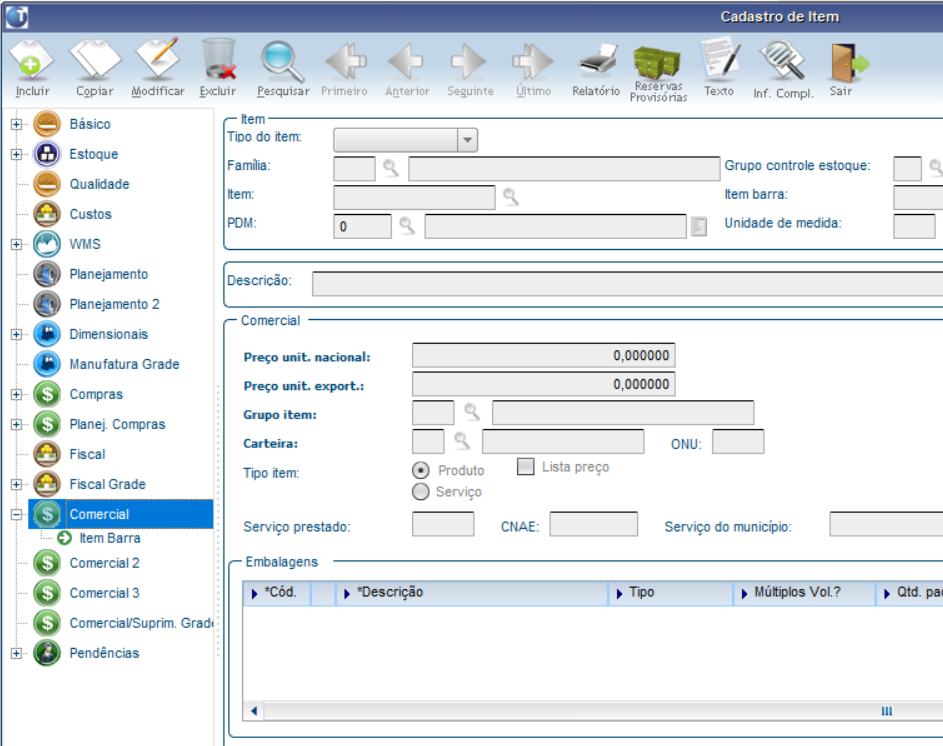Viewport: 943px width, 746px height.
Task: Sort by Múltiplos Vol.? column header
Action: [x=805, y=593]
